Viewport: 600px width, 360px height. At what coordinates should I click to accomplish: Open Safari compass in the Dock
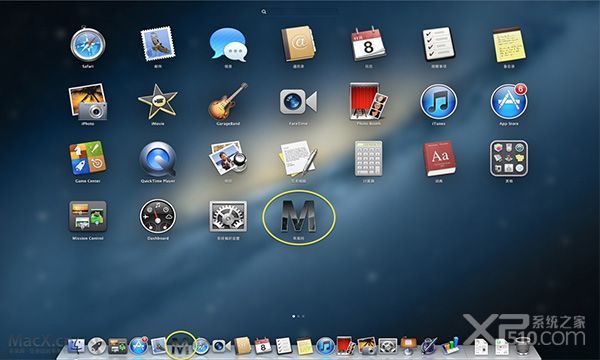click(202, 346)
